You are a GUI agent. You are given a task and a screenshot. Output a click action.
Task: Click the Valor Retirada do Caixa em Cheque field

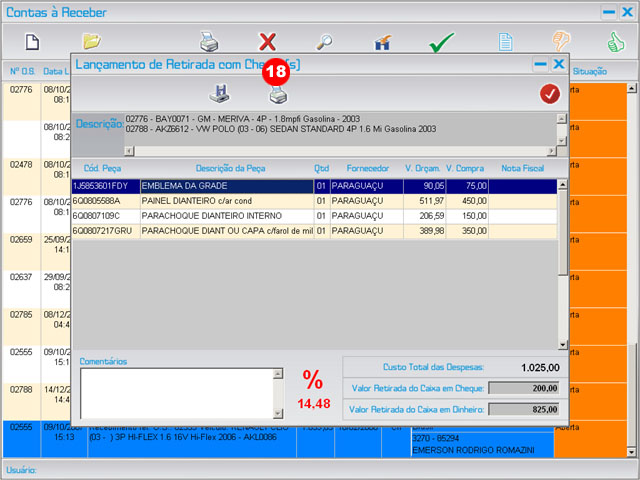tap(524, 388)
